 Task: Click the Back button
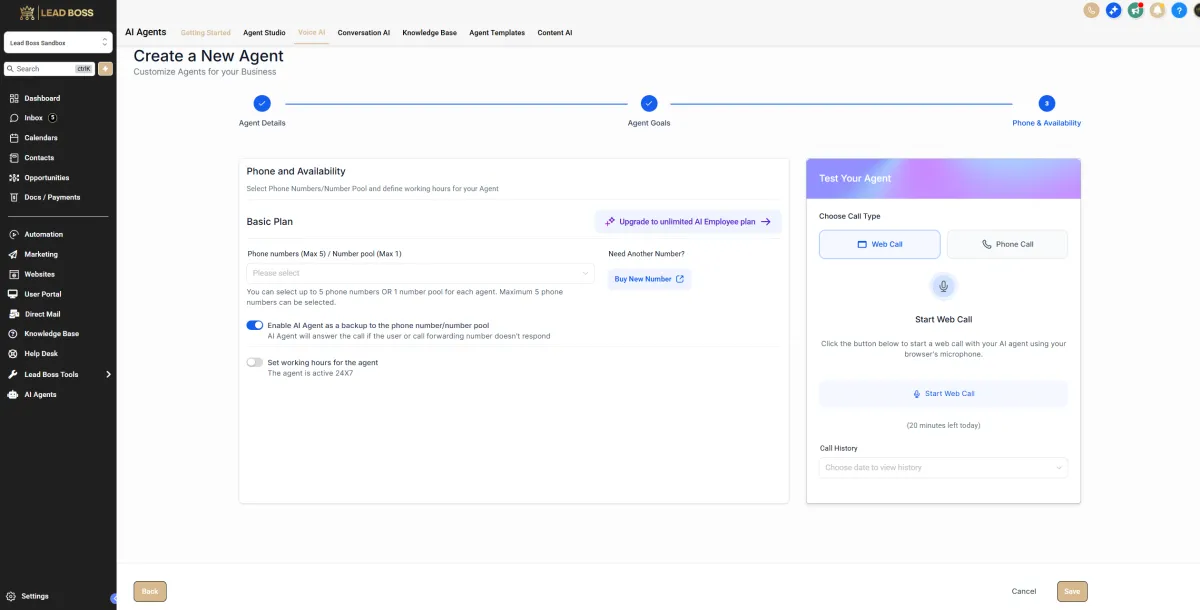pos(150,591)
